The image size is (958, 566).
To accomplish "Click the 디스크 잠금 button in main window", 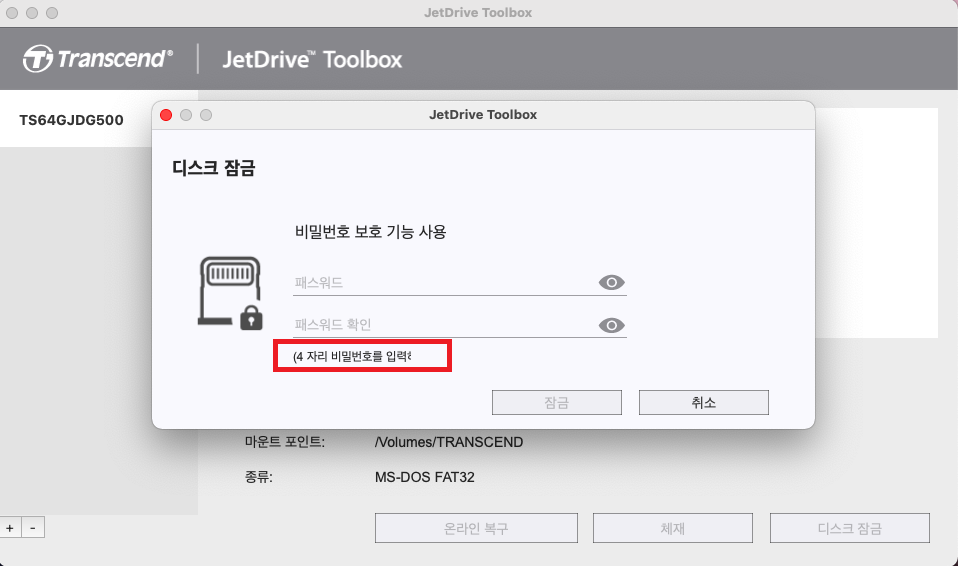I will 850,528.
